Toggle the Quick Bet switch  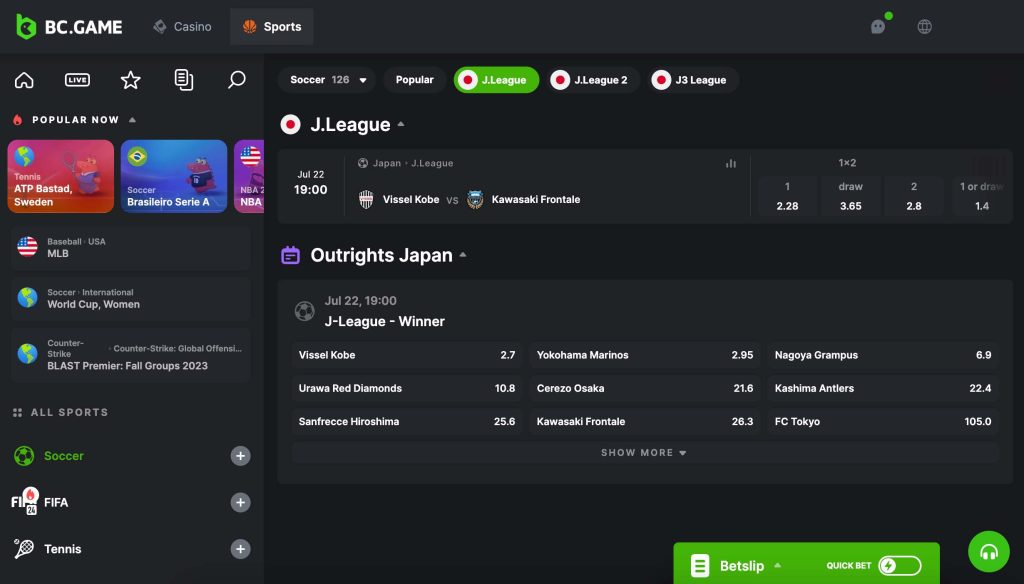tap(899, 566)
